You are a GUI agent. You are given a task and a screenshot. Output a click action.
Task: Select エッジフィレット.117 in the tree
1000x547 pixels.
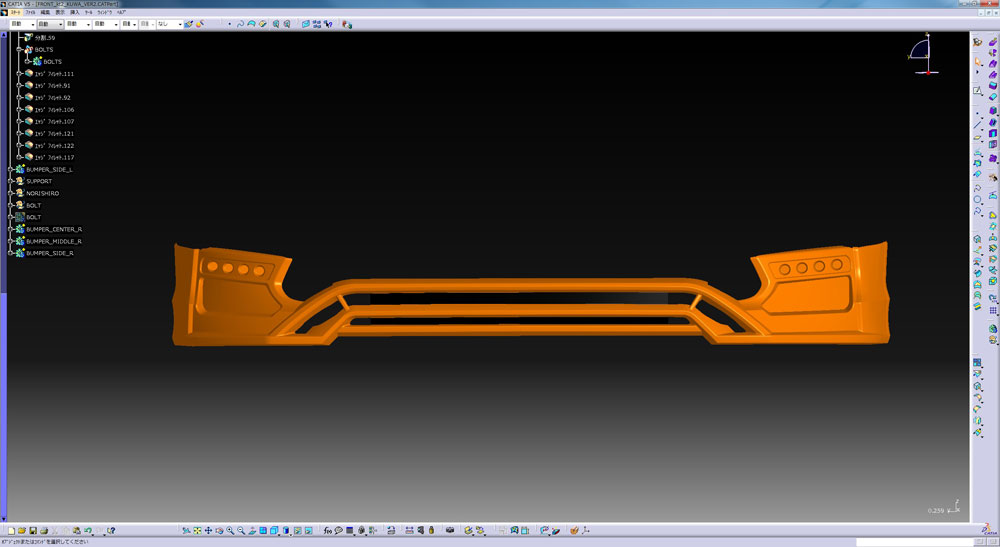[x=55, y=157]
